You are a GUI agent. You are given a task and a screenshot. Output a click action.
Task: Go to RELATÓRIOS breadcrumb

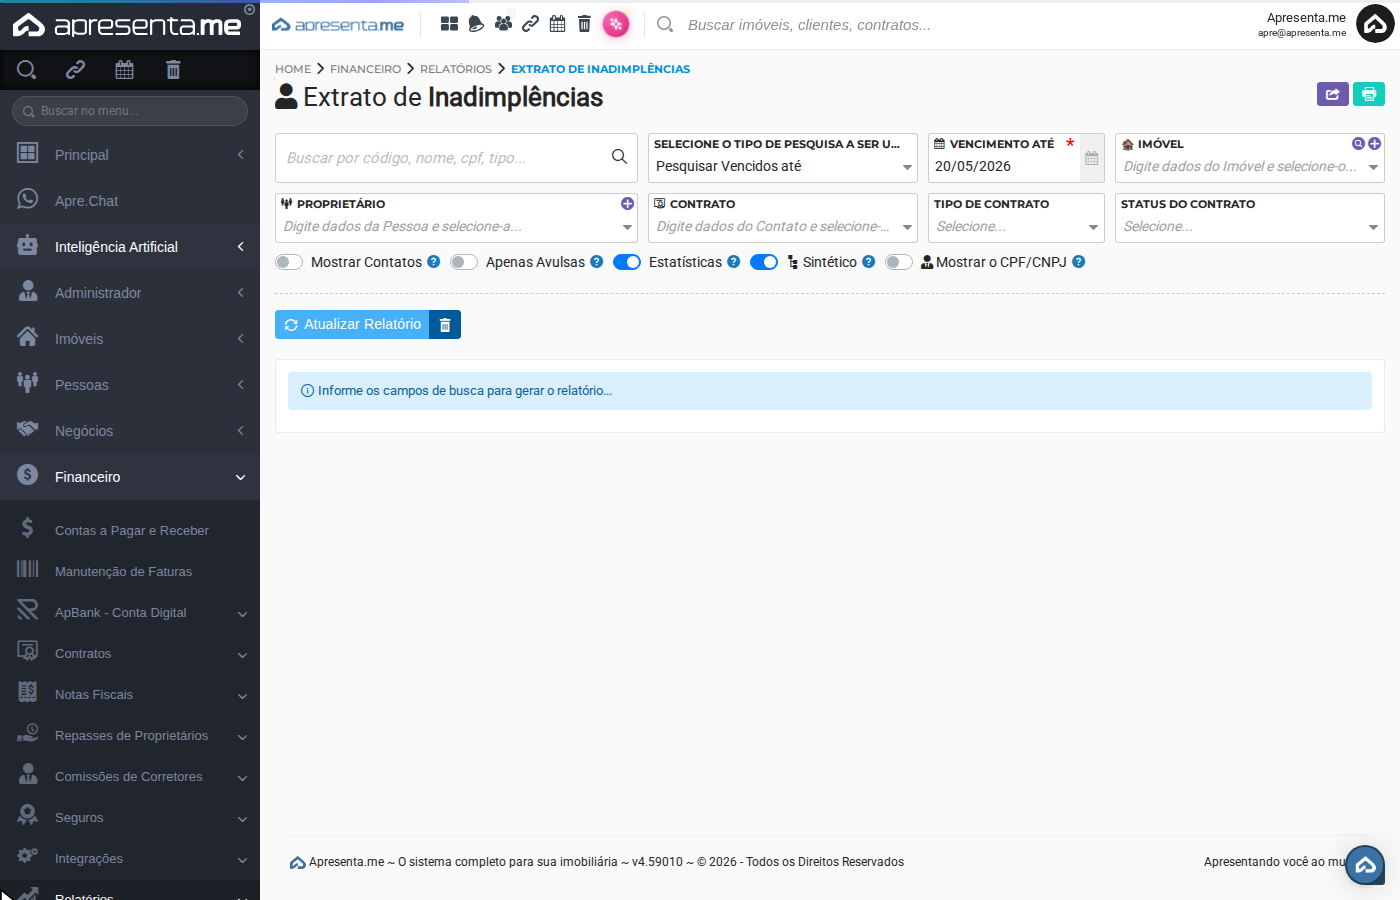coord(456,69)
